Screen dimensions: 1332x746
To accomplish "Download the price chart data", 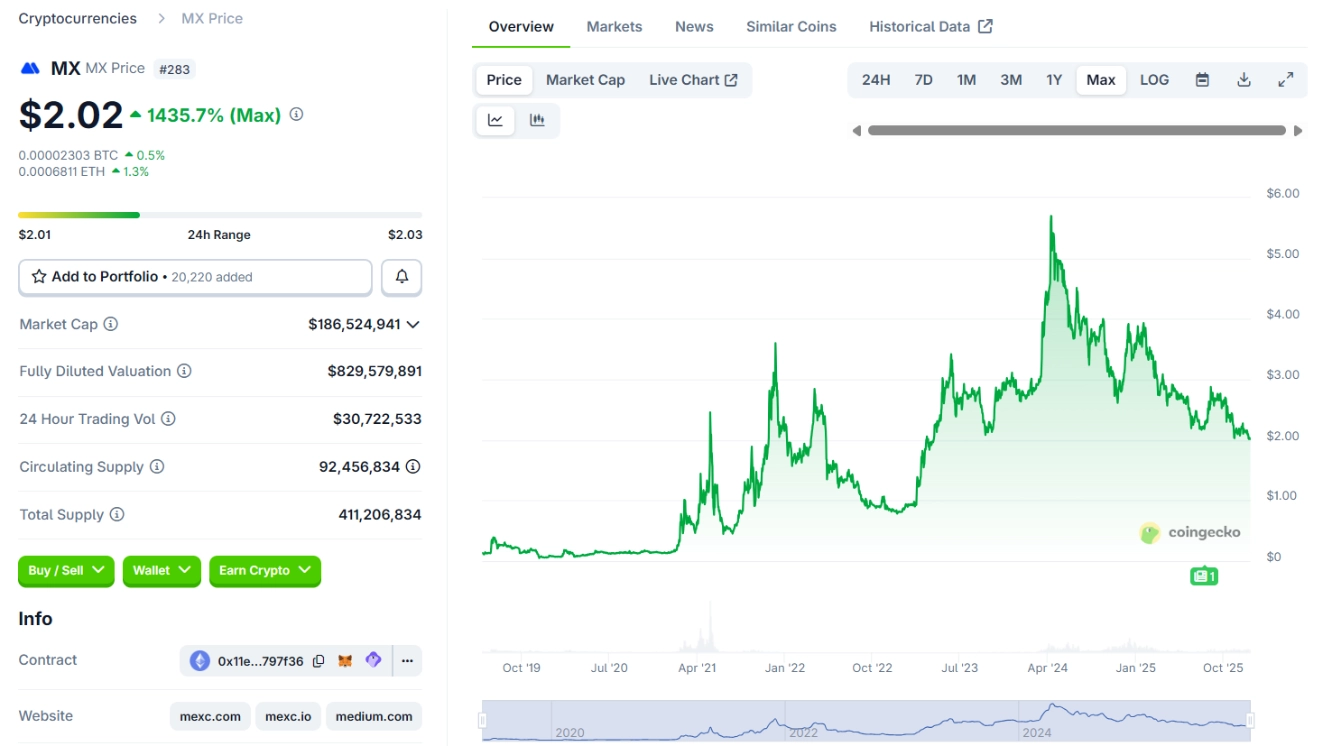I will [1244, 79].
